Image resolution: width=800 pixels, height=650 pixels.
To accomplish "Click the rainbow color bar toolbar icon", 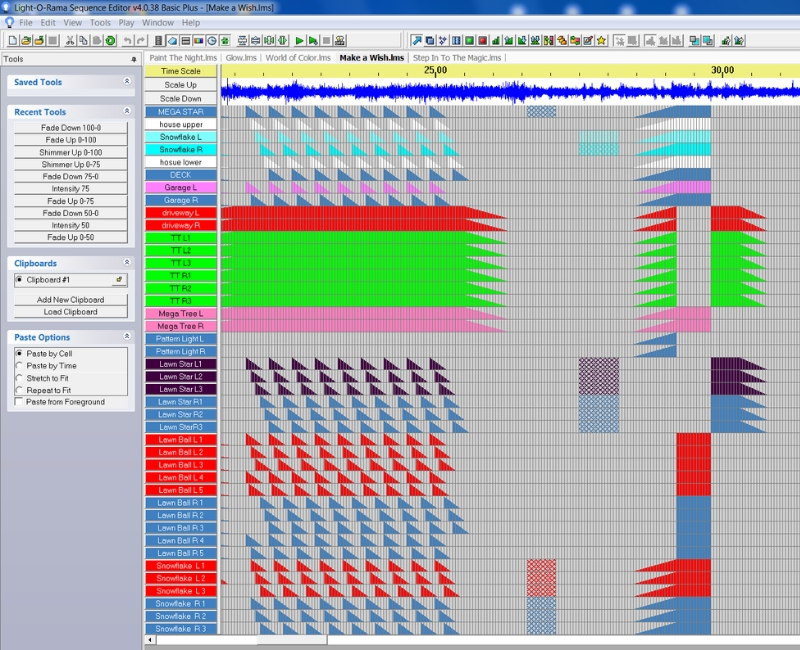I will [198, 40].
